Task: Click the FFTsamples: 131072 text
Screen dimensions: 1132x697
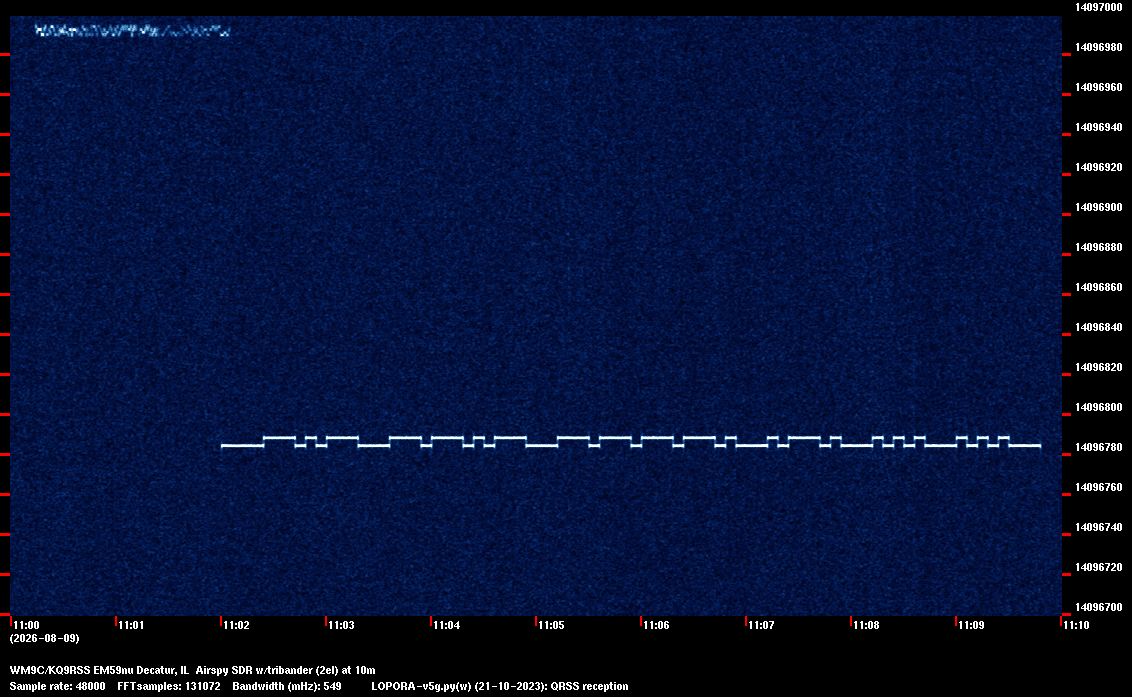Action: point(169,686)
